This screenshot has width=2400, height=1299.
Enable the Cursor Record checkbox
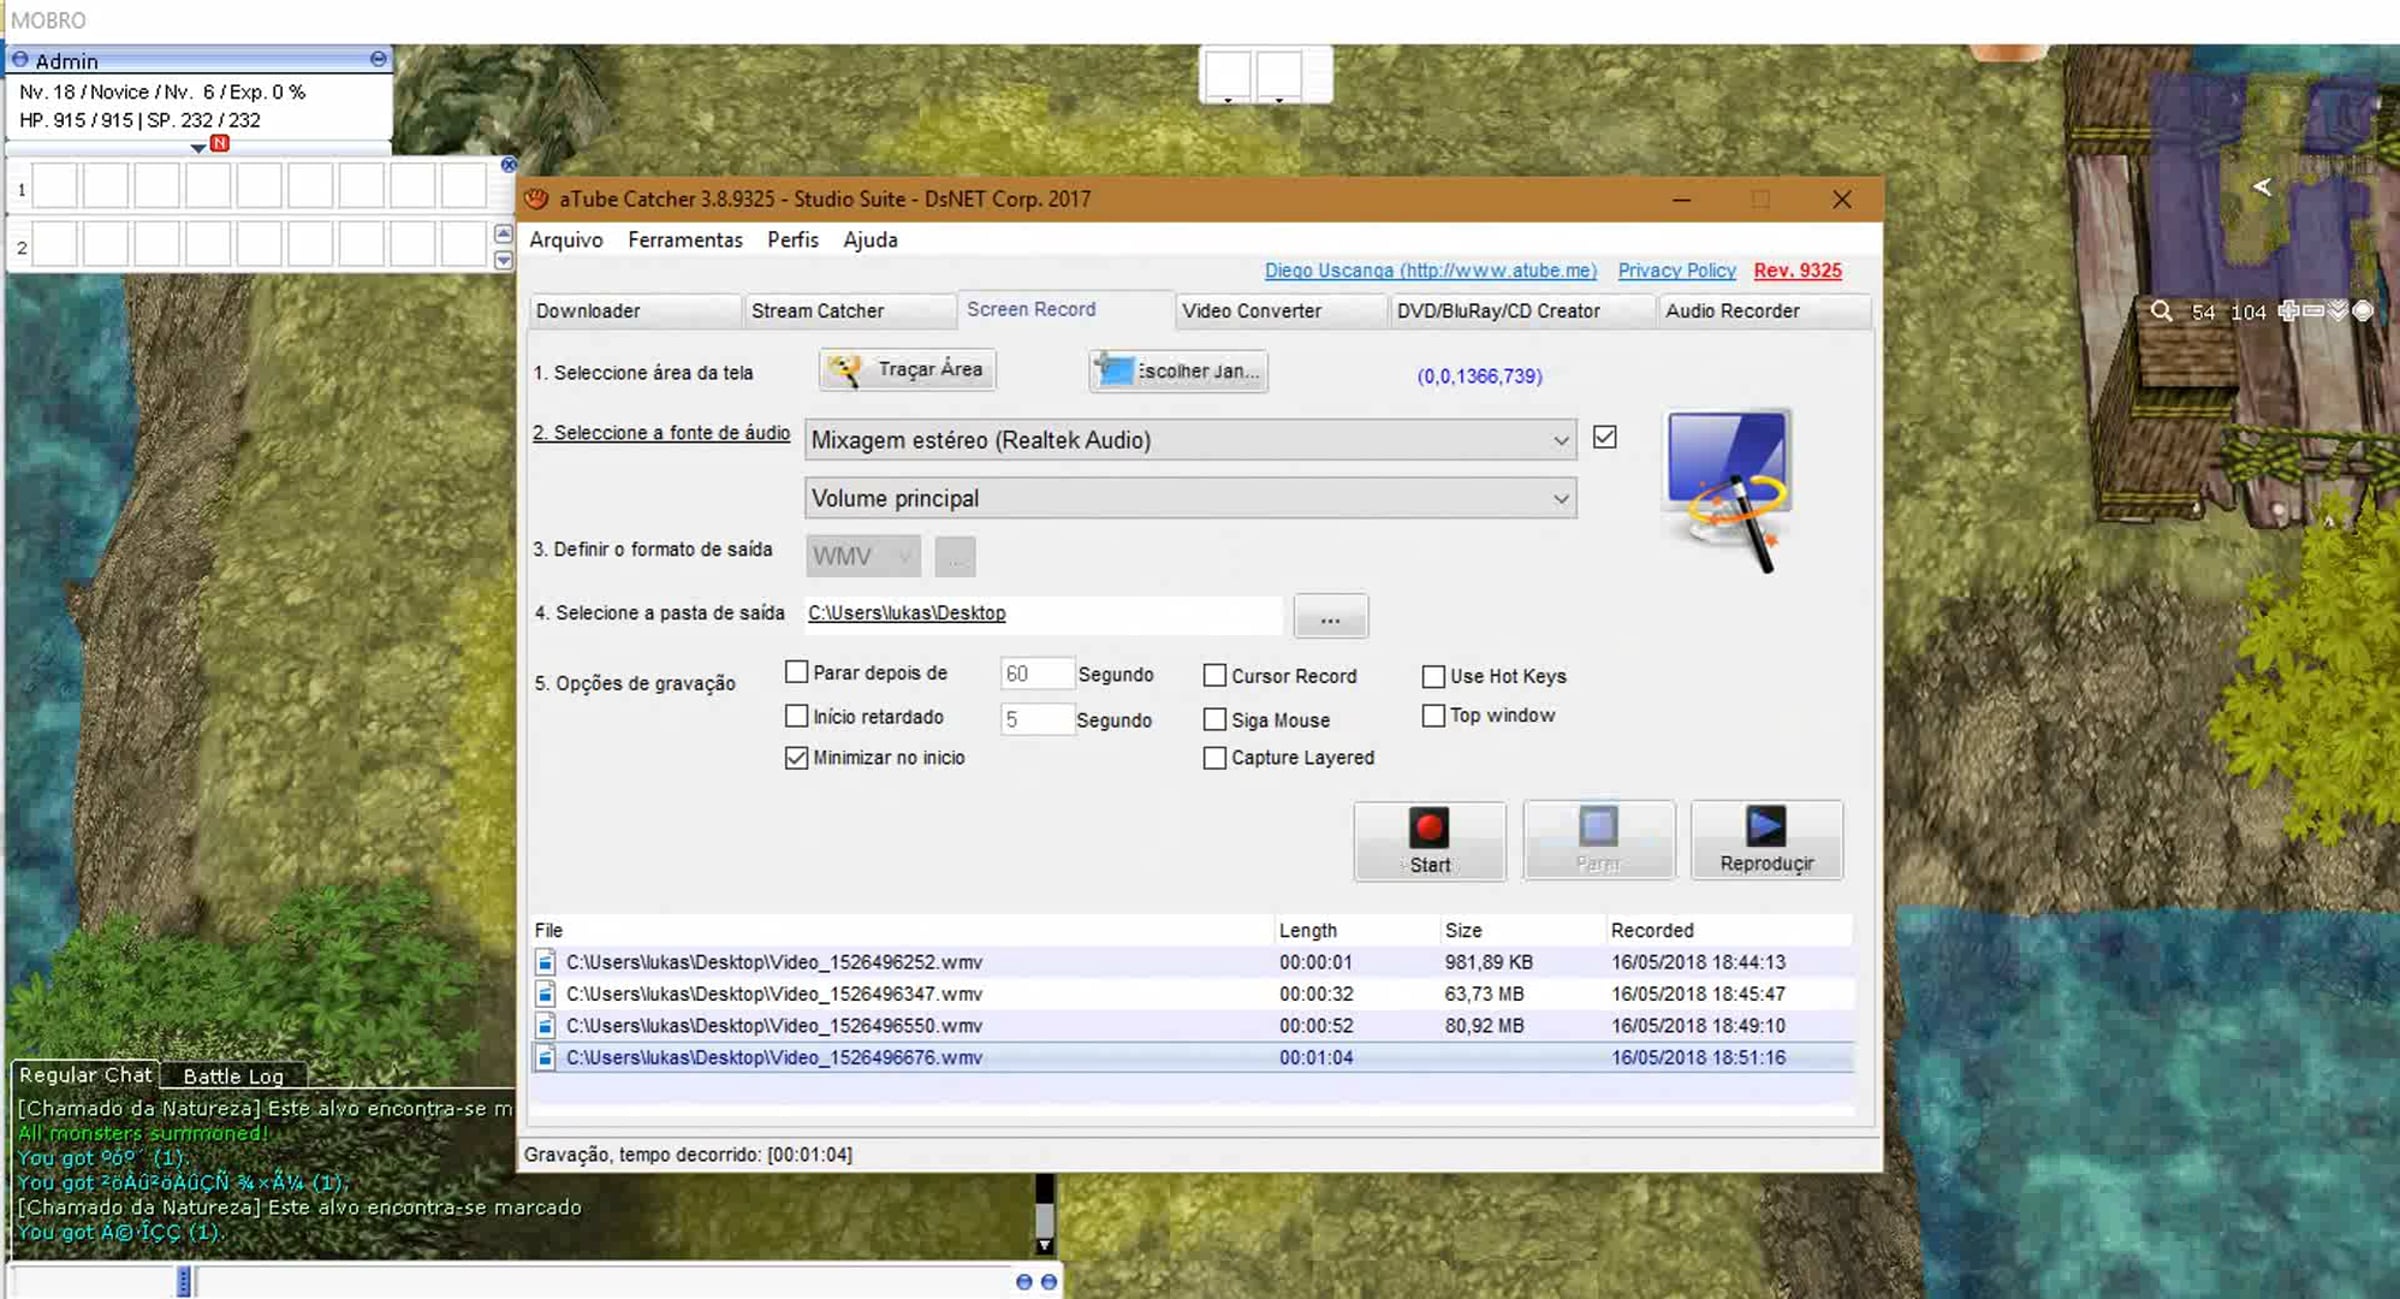(x=1214, y=676)
